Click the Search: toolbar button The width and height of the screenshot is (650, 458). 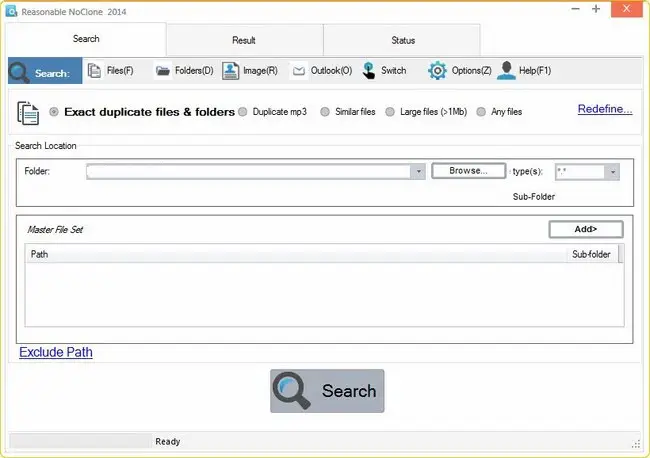45,71
